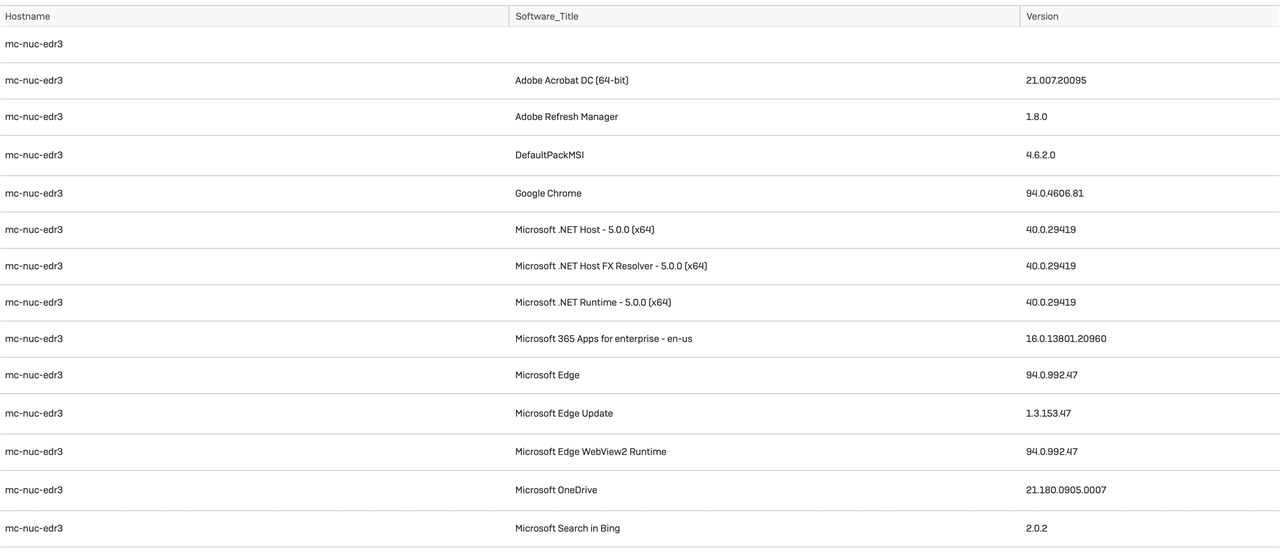The width and height of the screenshot is (1280, 553).
Task: Sort by the Hostname column header
Action: 27,16
